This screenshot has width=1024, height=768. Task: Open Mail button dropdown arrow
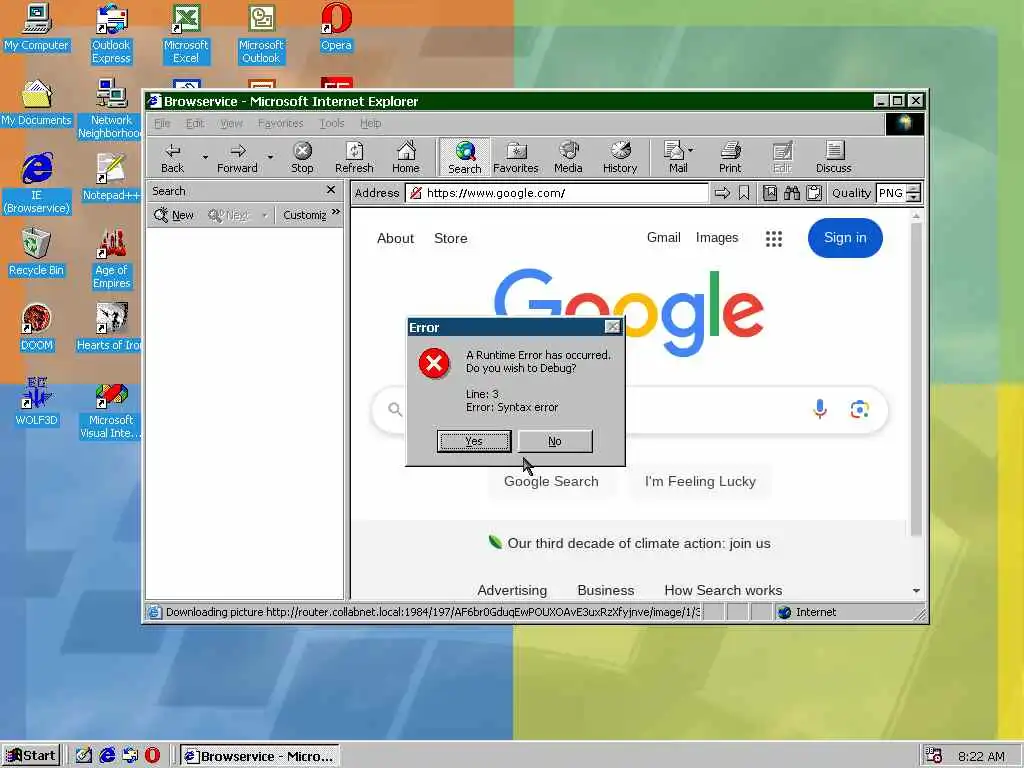tap(691, 150)
